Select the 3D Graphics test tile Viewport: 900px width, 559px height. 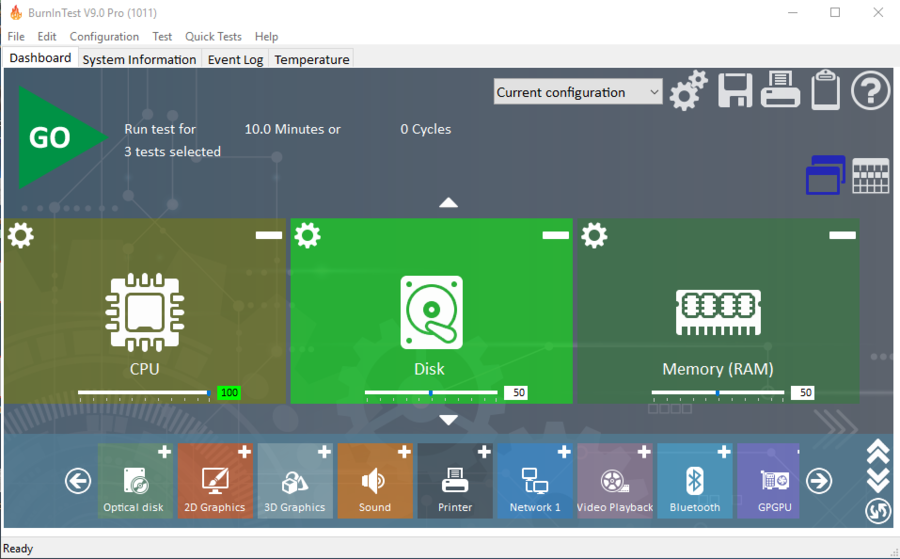point(295,481)
